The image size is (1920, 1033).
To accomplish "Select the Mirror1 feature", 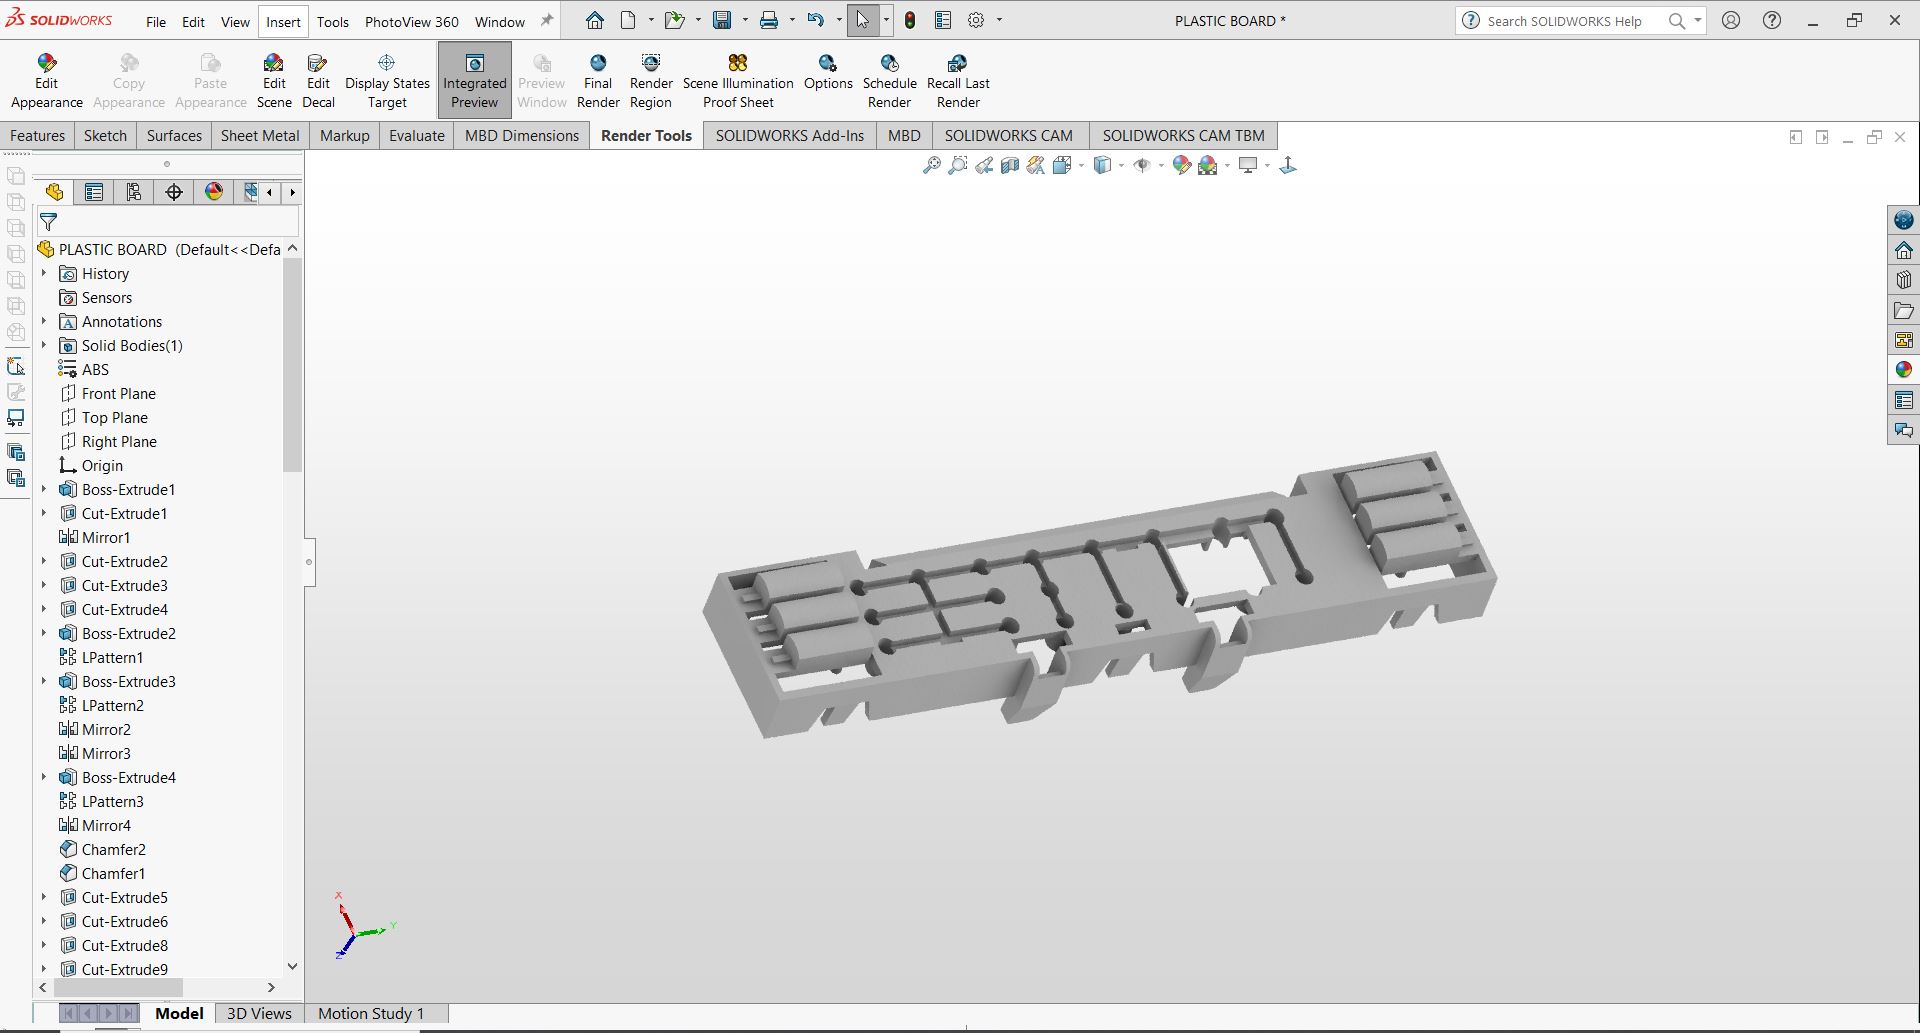I will pos(95,537).
